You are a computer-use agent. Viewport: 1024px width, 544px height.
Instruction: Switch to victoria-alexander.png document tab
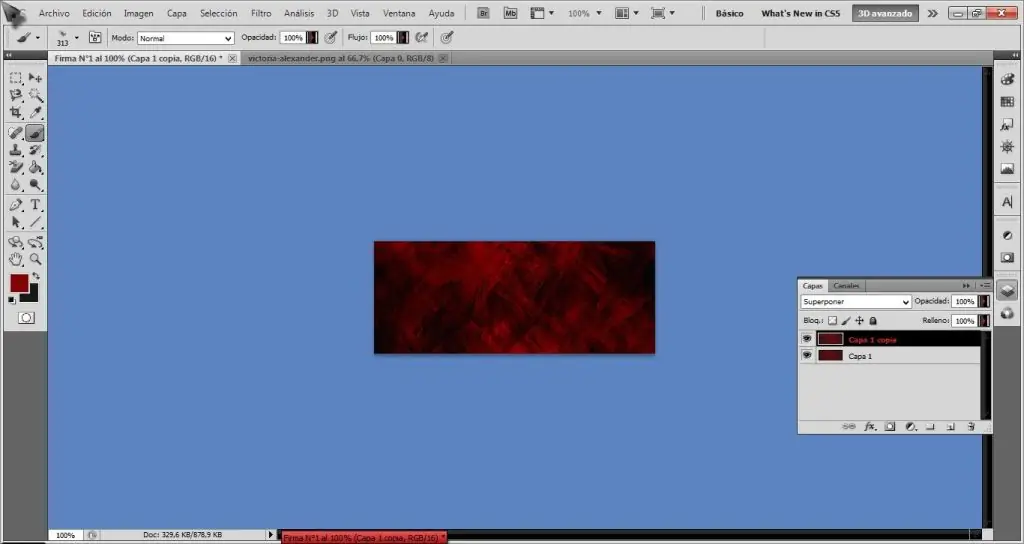(341, 58)
